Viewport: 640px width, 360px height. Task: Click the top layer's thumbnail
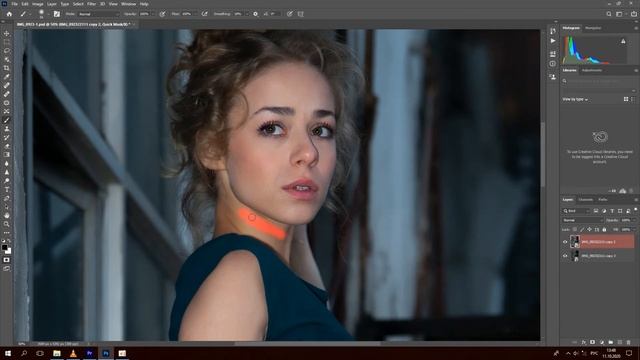[x=575, y=242]
